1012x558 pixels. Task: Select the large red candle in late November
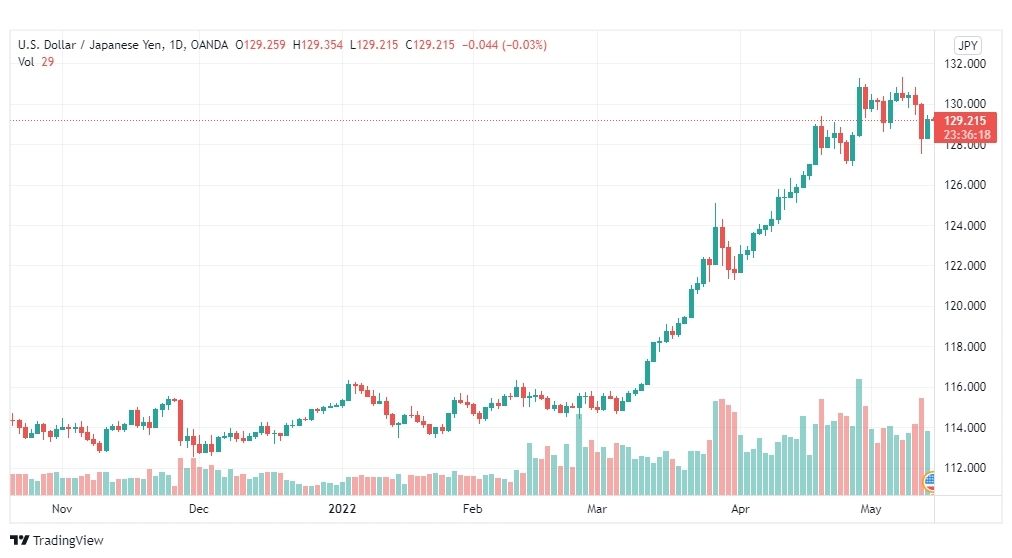(x=180, y=420)
